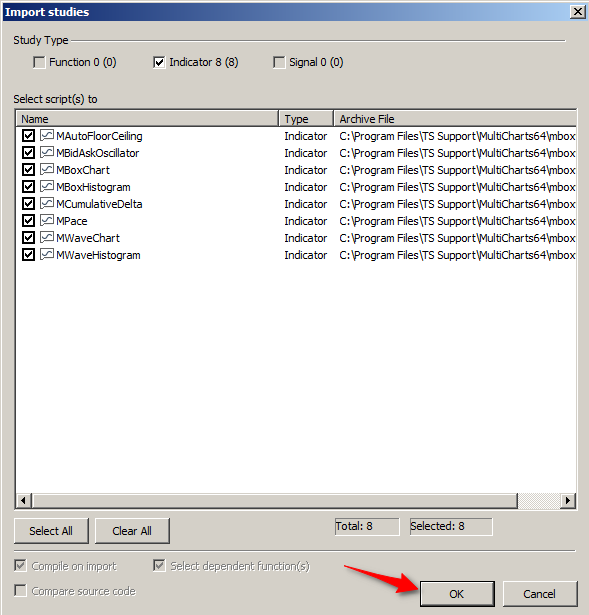Enable the Signal 0 (0) checkbox

click(x=279, y=62)
